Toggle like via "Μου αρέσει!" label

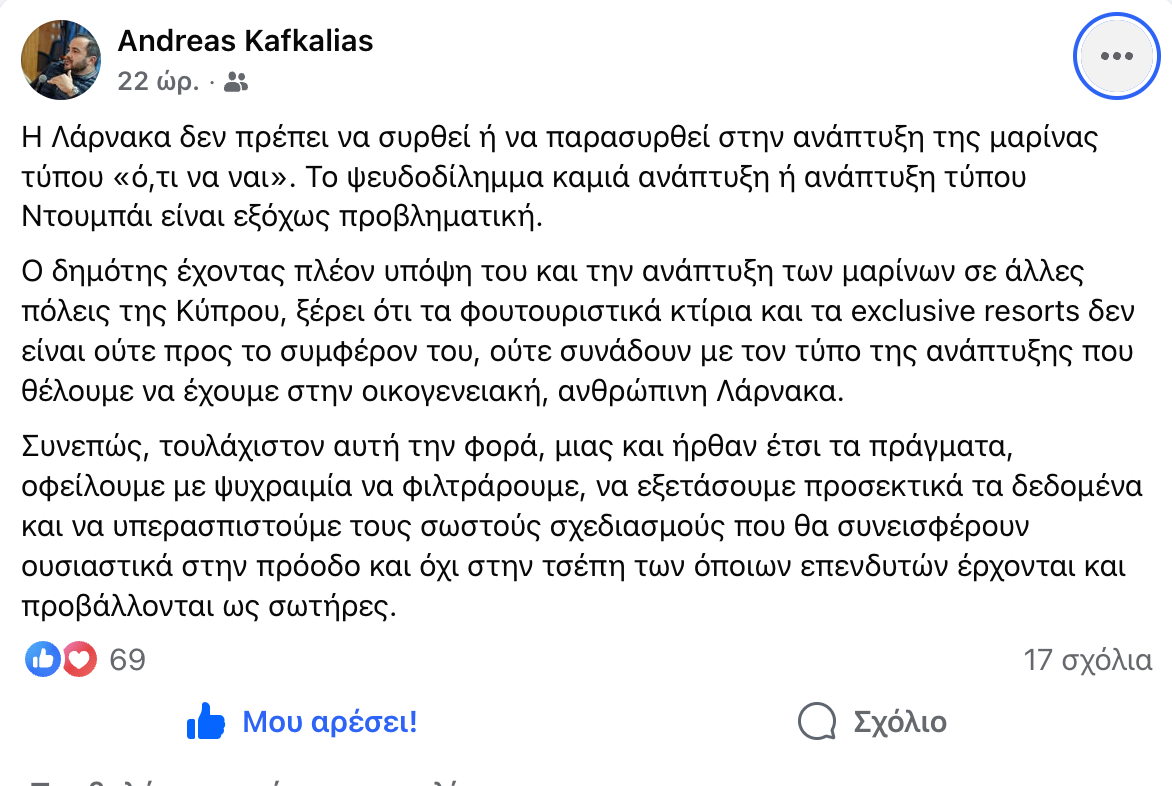tap(330, 722)
